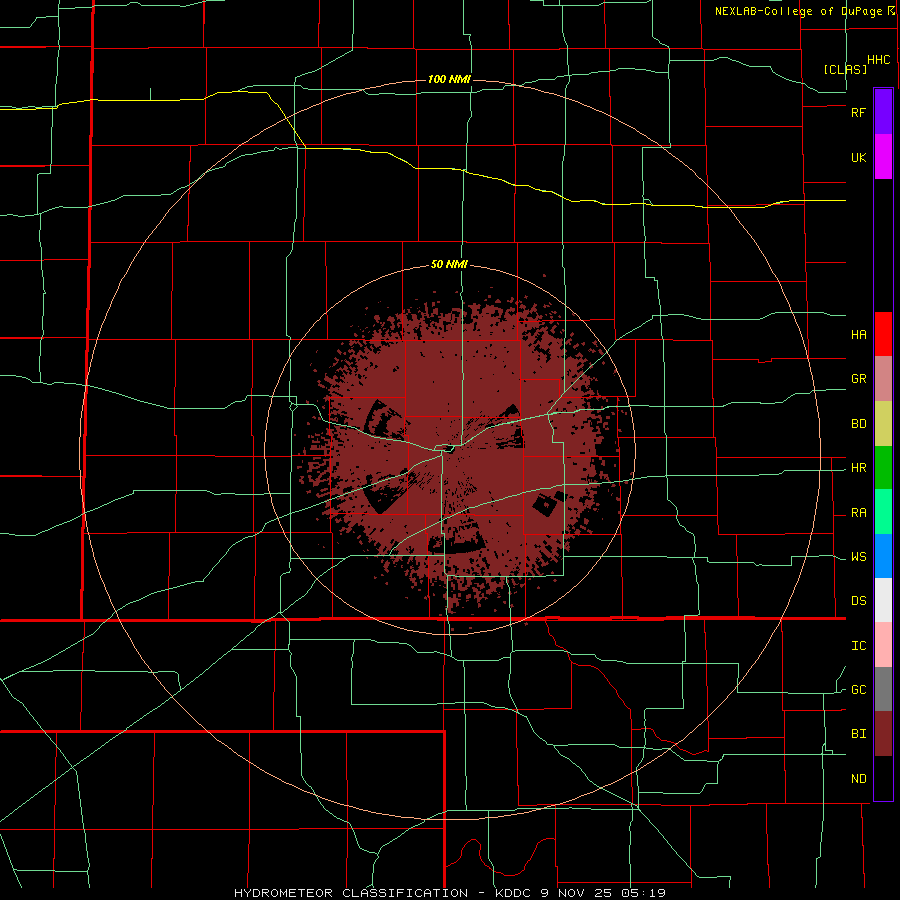Click the WS blue legend swatch
This screenshot has height=900, width=900.
(x=883, y=556)
